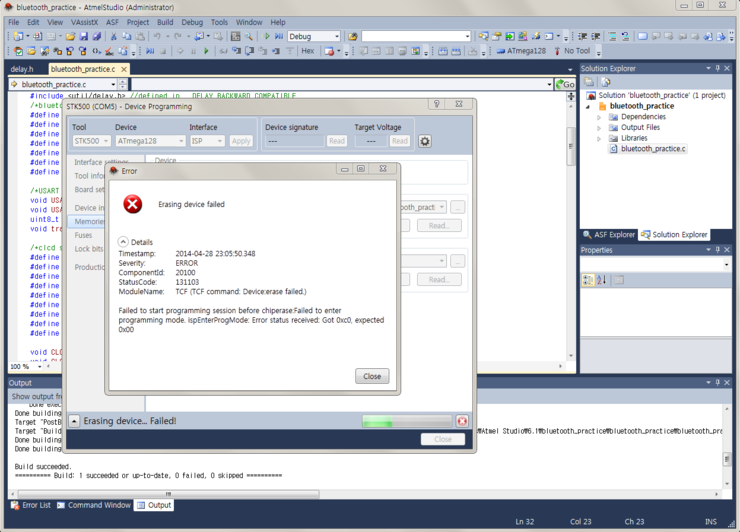
Task: Click the Copy icon in toolbar
Action: click(126, 36)
